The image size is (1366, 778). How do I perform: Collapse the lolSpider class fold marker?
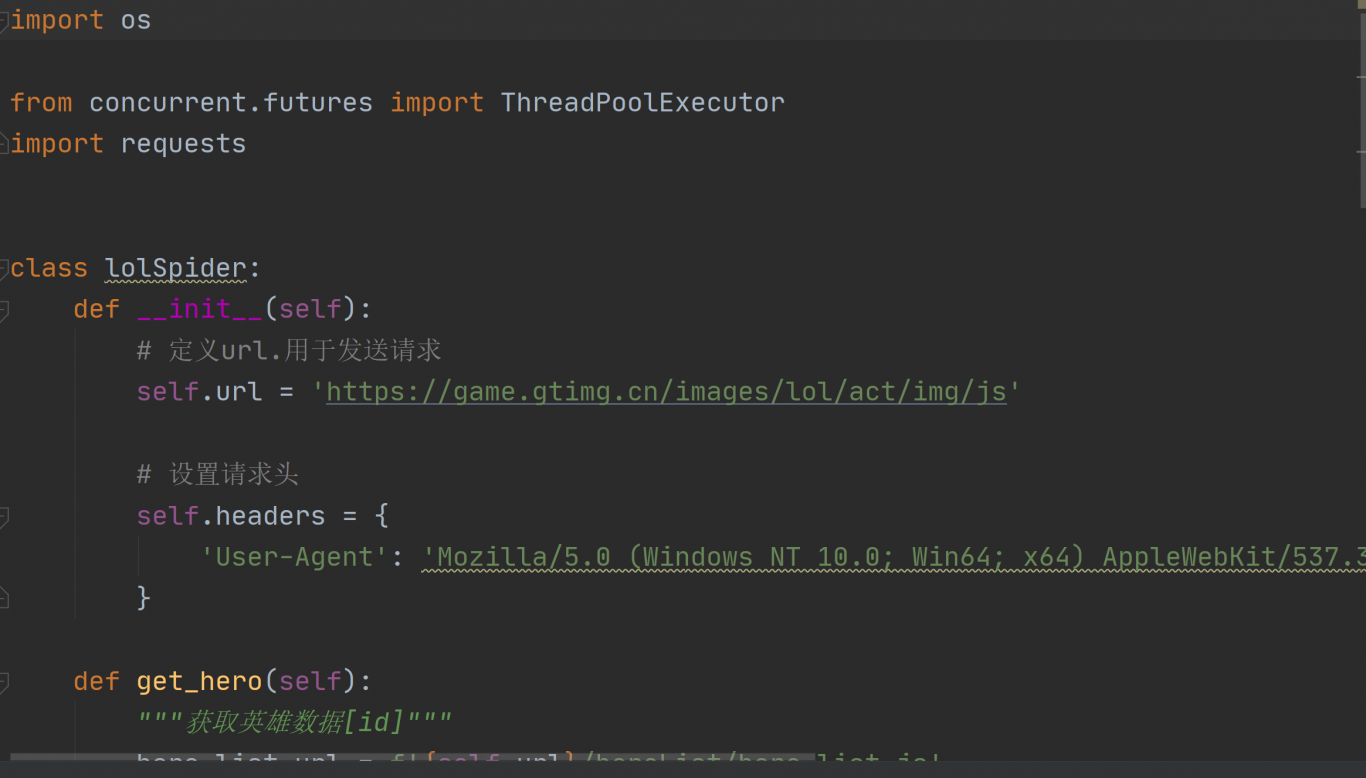3,268
